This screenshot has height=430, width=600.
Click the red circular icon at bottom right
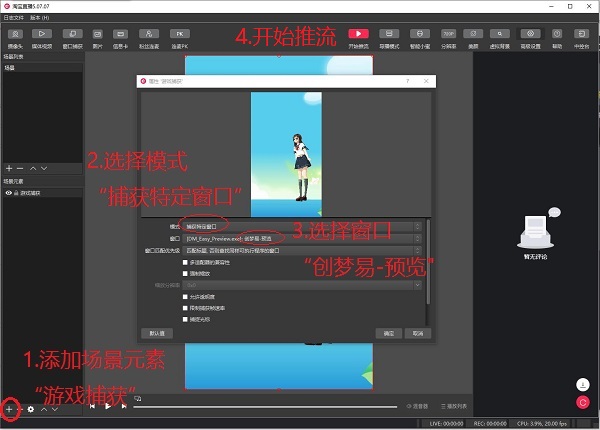581,402
